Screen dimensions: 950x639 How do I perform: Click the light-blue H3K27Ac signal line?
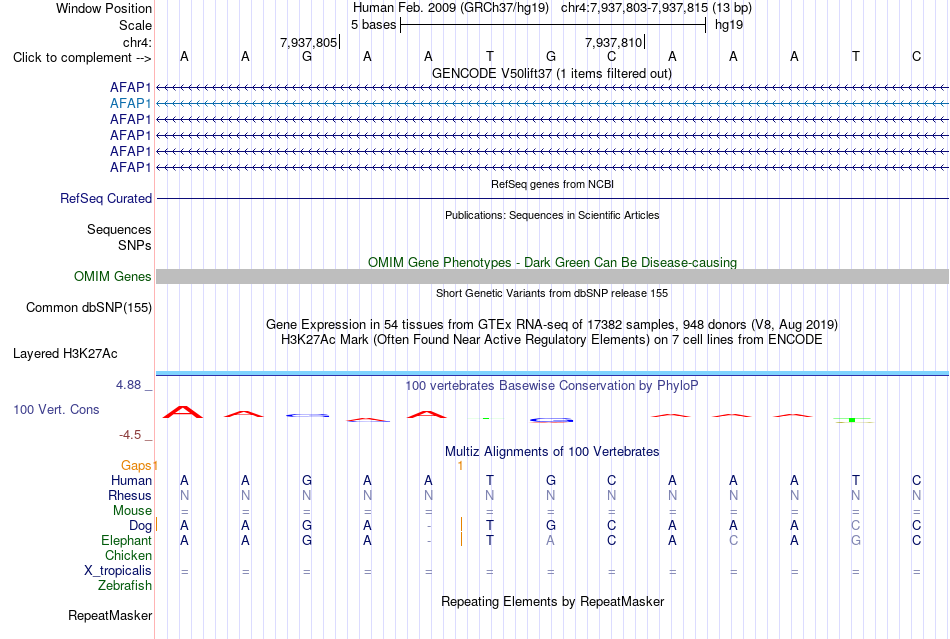pos(553,372)
